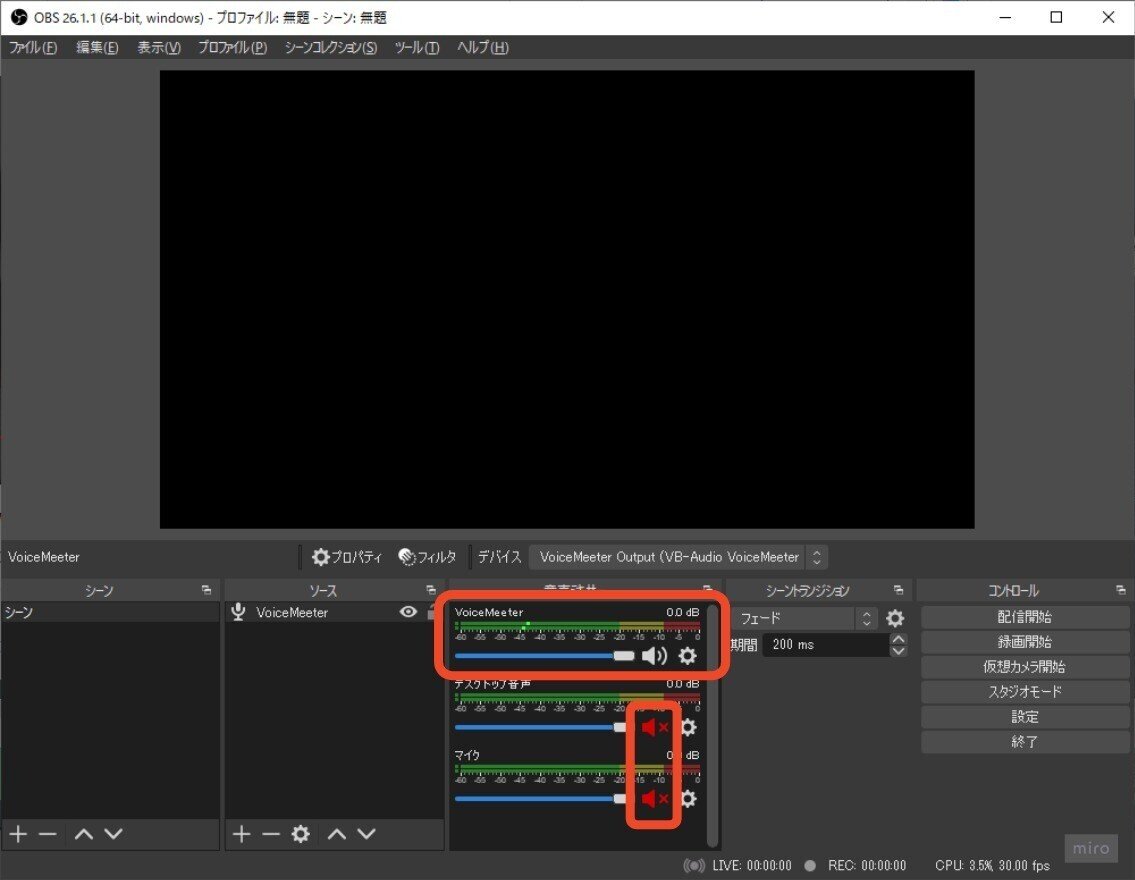Click the 200 ms duration field
The image size is (1135, 880).
[x=826, y=644]
